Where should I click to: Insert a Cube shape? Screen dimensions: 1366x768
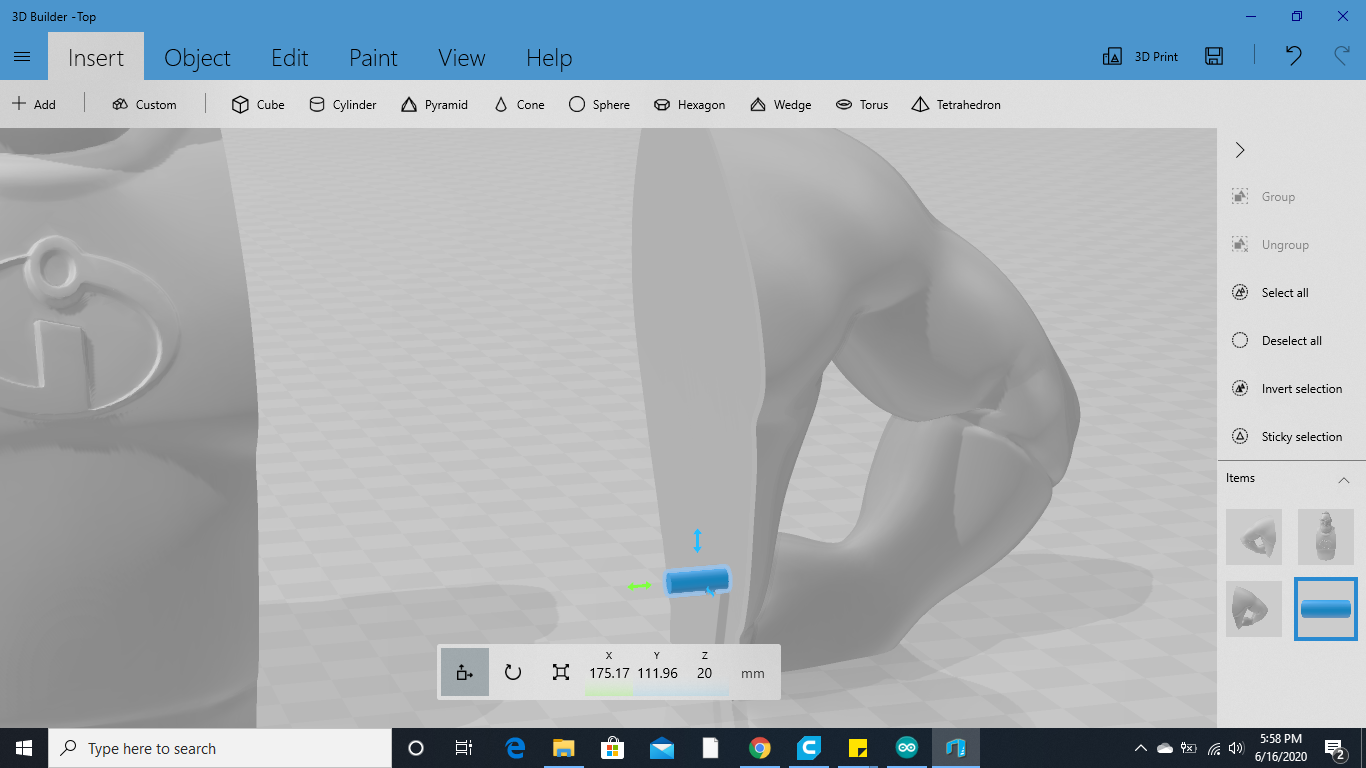pyautogui.click(x=257, y=104)
